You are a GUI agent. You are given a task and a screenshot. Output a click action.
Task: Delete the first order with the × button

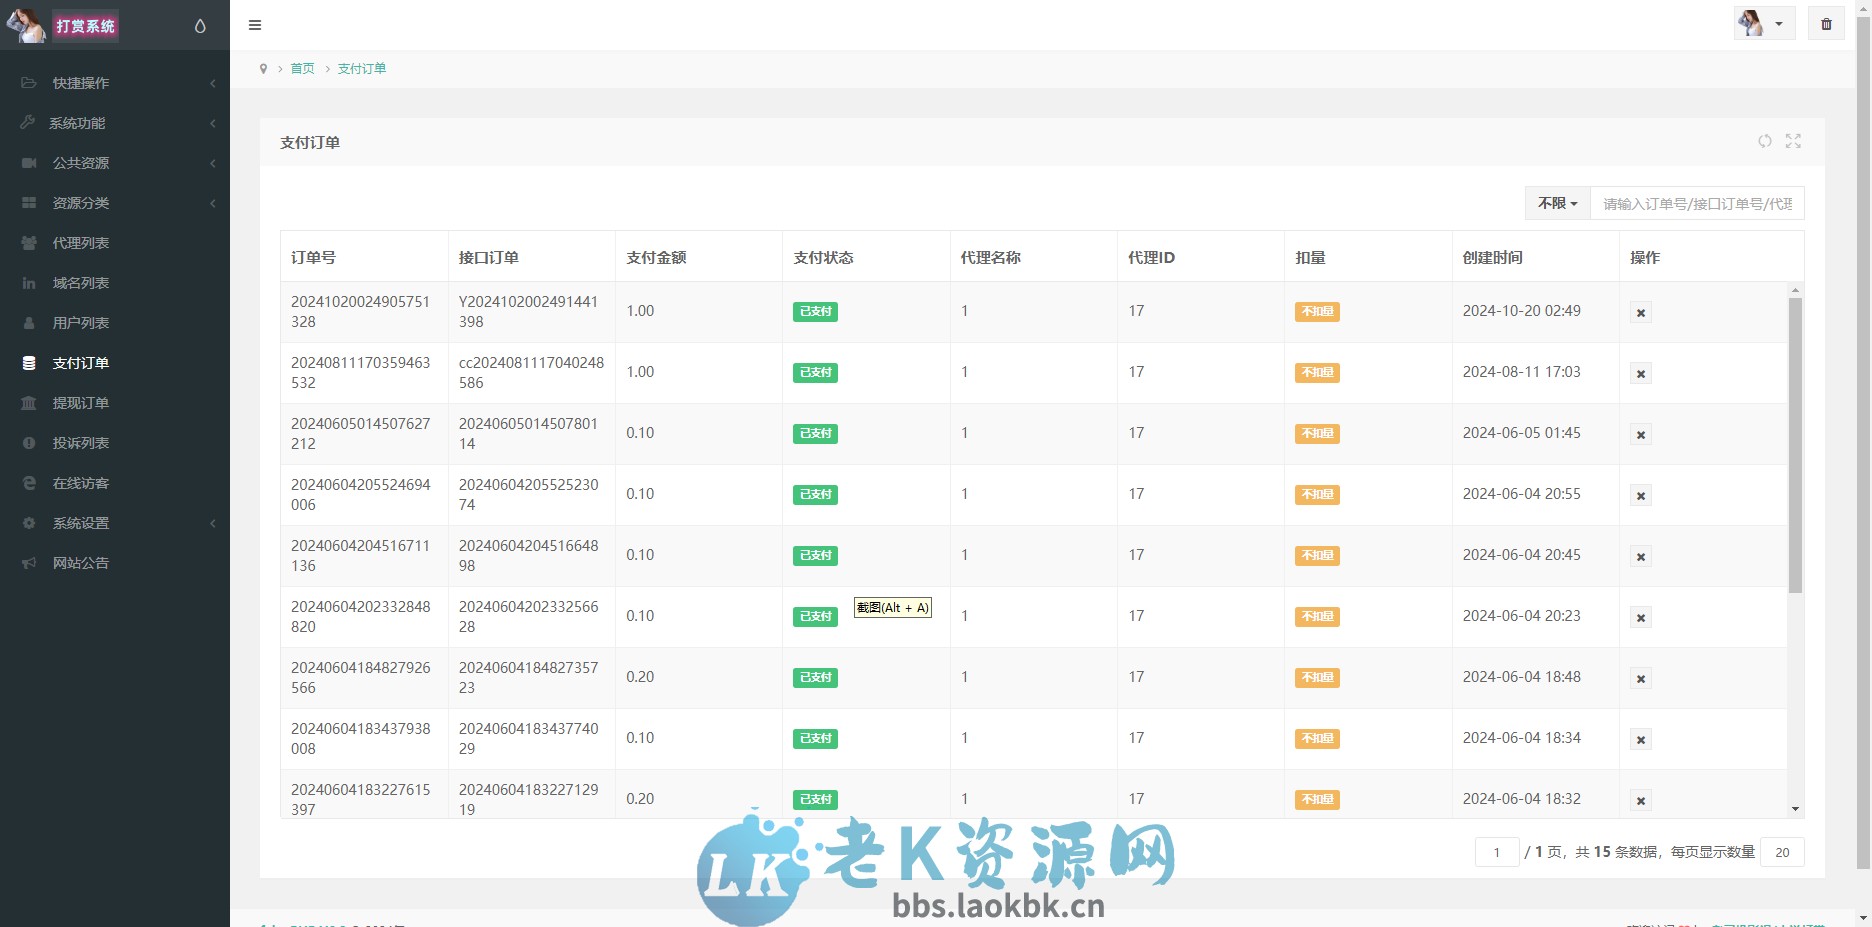tap(1640, 312)
